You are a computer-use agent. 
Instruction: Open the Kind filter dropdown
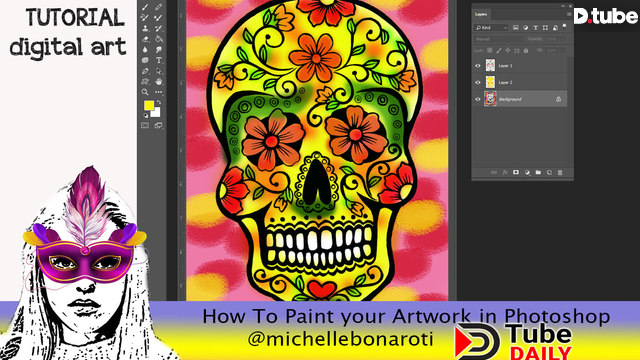[491, 28]
